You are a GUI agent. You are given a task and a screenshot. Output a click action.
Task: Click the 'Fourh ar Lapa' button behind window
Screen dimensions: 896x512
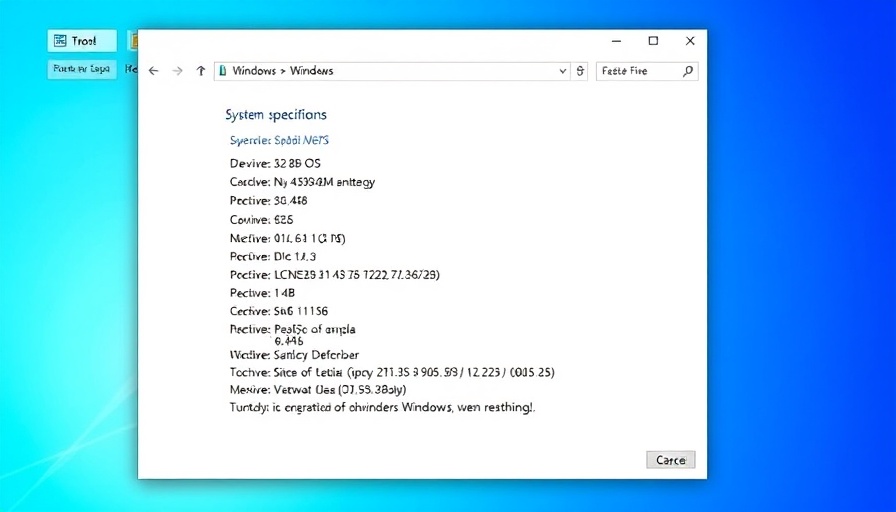point(82,69)
